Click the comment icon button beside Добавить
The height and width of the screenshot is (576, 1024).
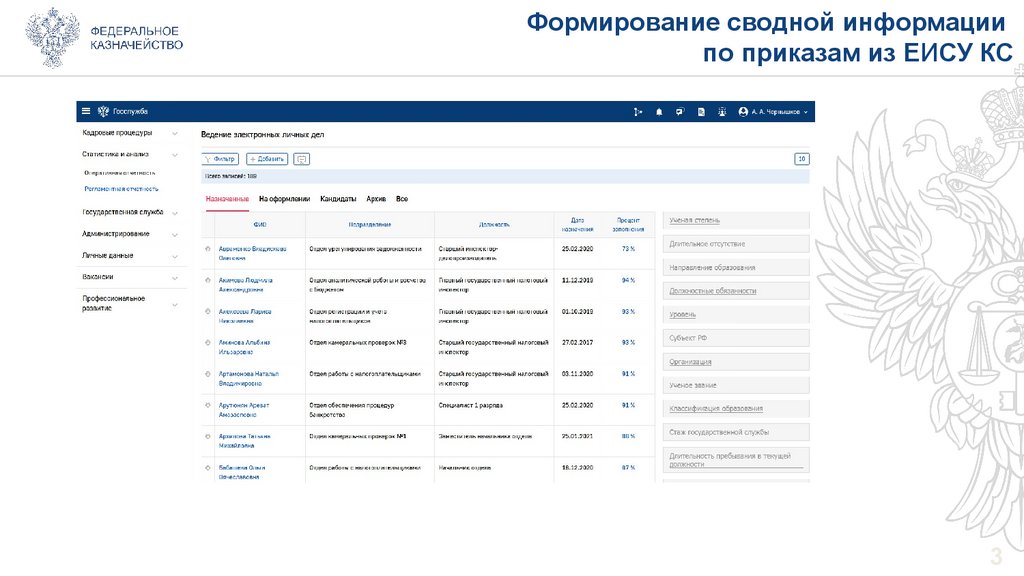(302, 159)
